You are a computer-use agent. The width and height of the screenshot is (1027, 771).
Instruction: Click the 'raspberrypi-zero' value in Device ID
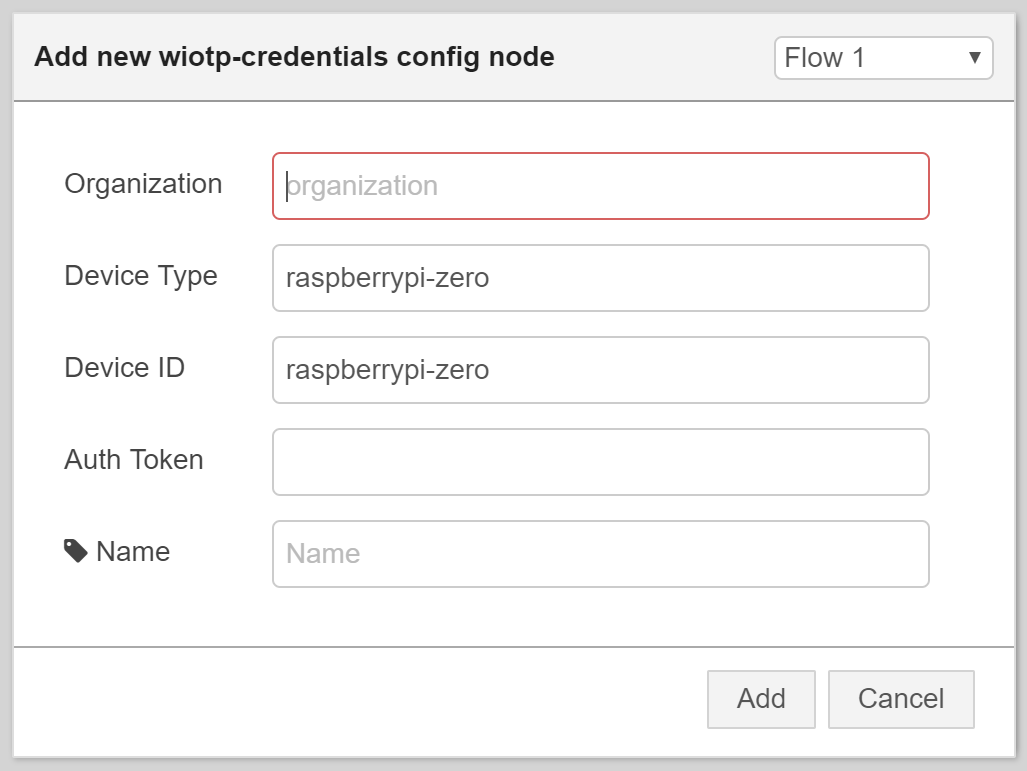(x=387, y=370)
